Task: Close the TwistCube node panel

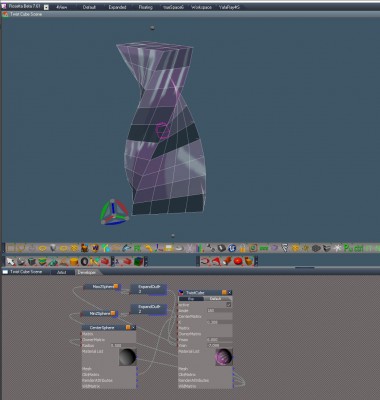Action: coord(229,292)
